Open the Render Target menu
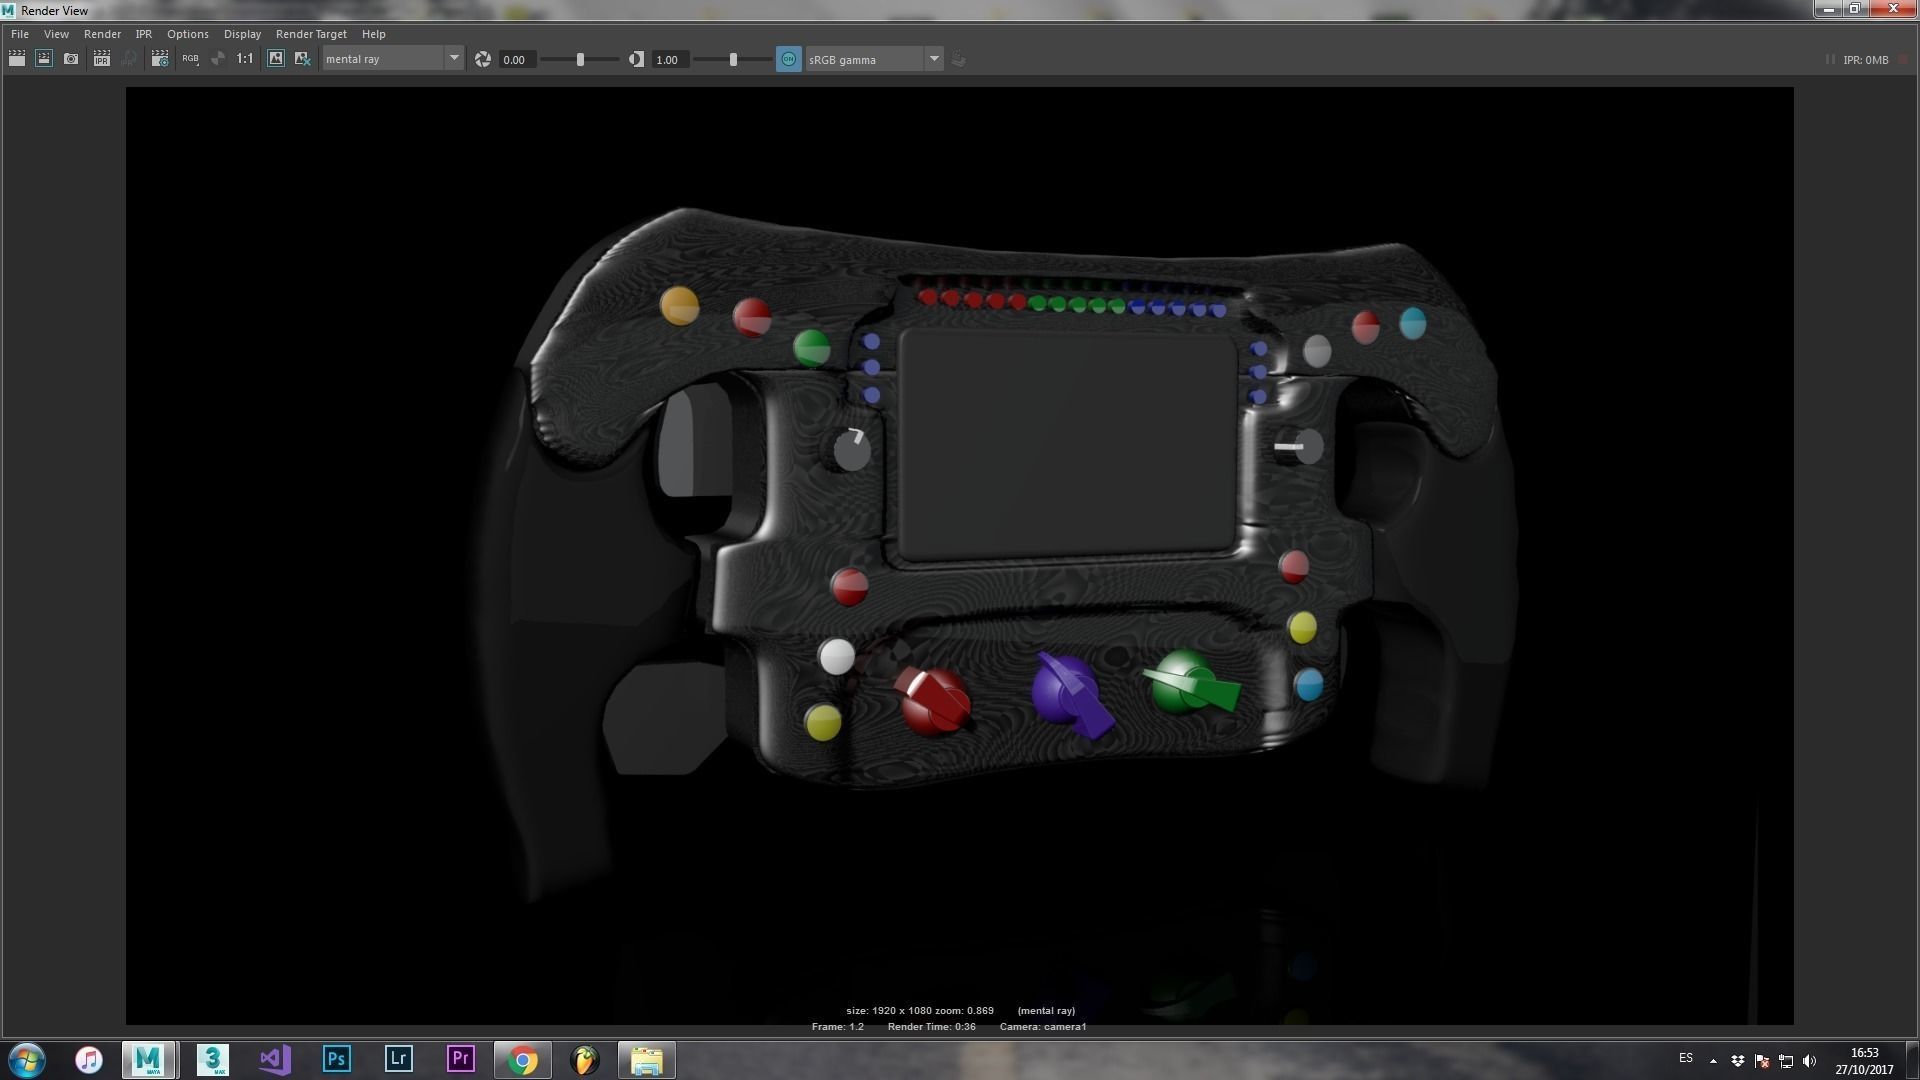 (x=310, y=34)
